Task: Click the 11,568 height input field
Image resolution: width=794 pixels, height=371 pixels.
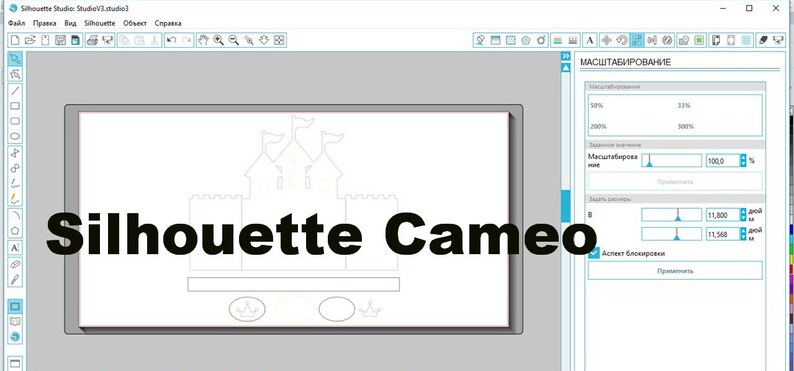Action: pos(722,234)
